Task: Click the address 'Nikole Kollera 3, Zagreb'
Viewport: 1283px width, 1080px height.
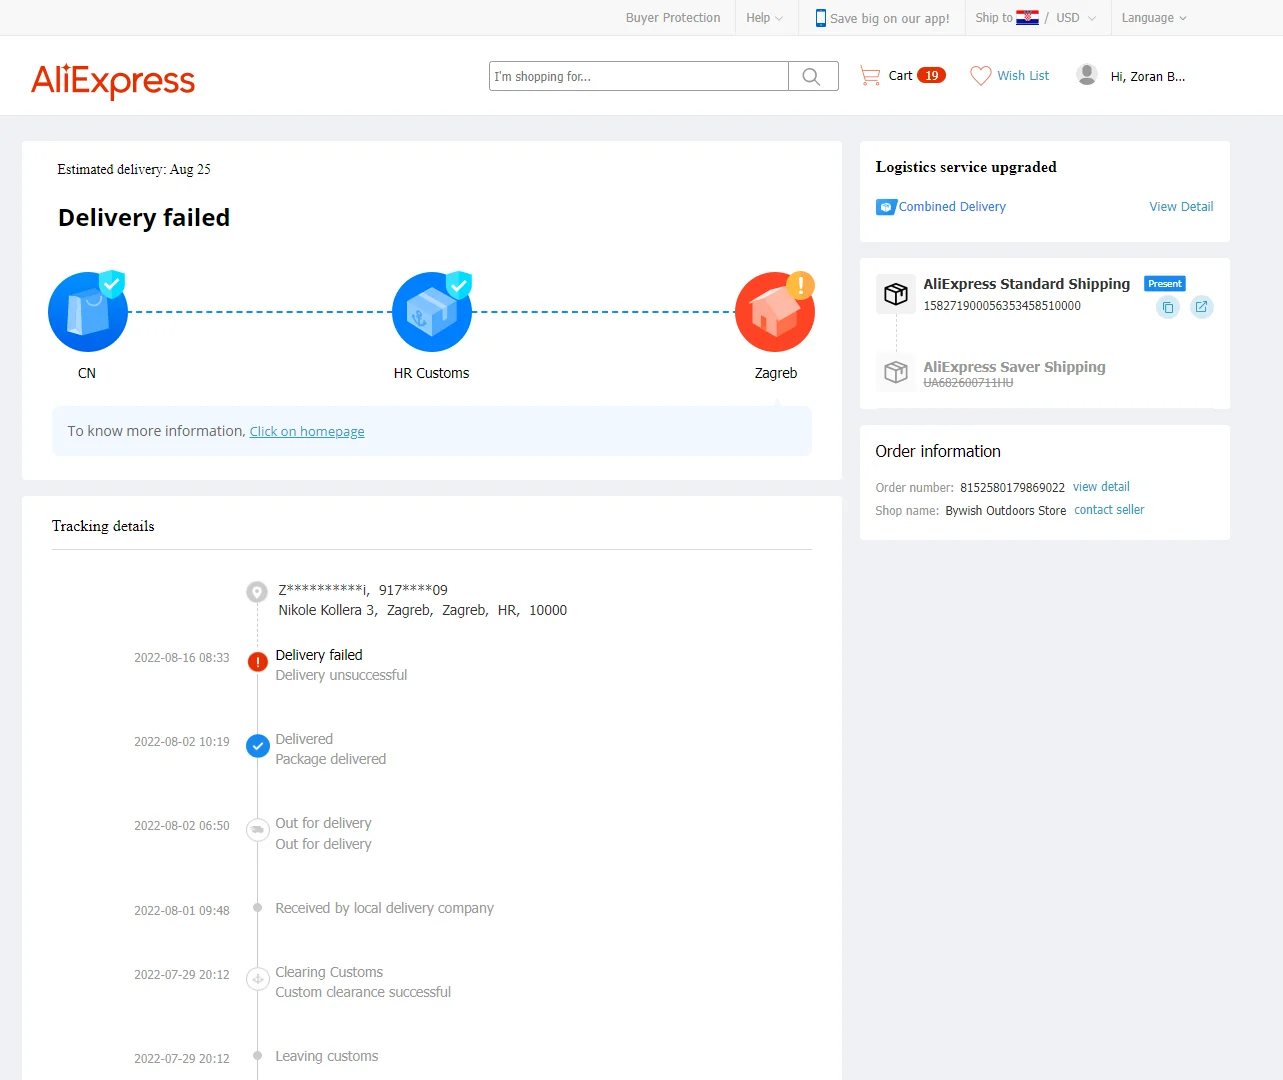Action: (x=354, y=610)
